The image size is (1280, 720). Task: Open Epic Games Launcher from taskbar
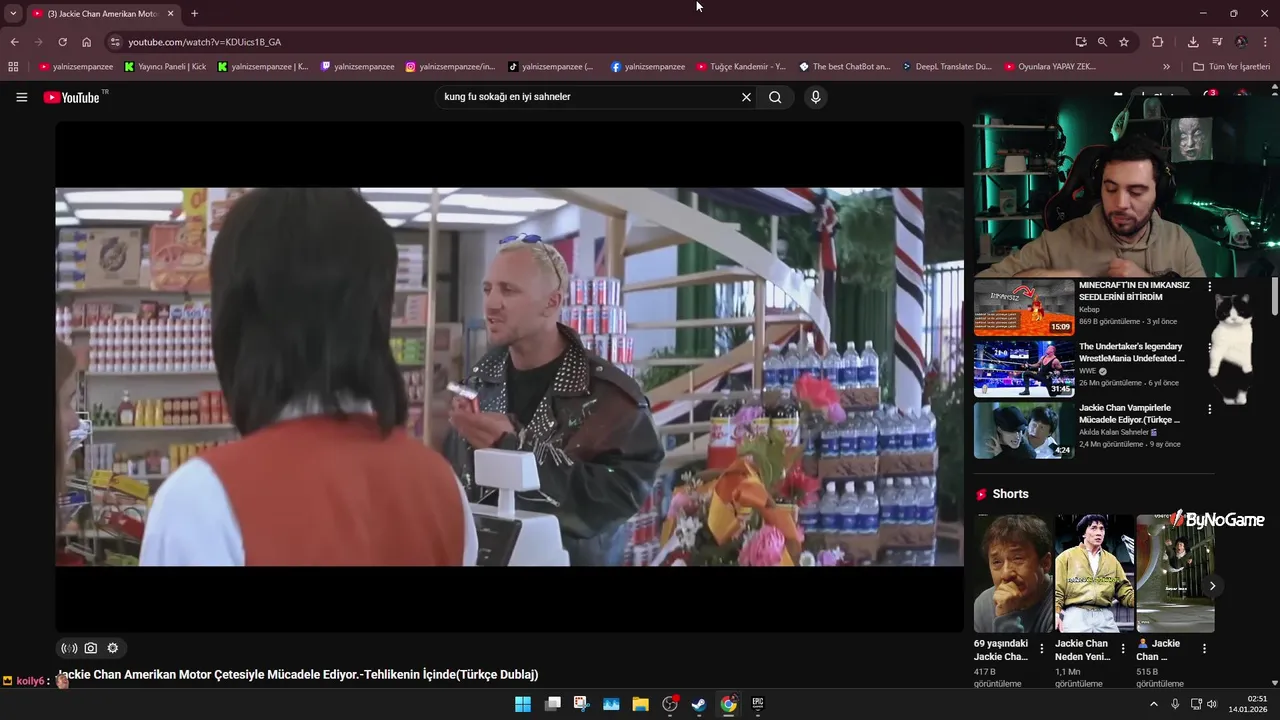pyautogui.click(x=758, y=704)
